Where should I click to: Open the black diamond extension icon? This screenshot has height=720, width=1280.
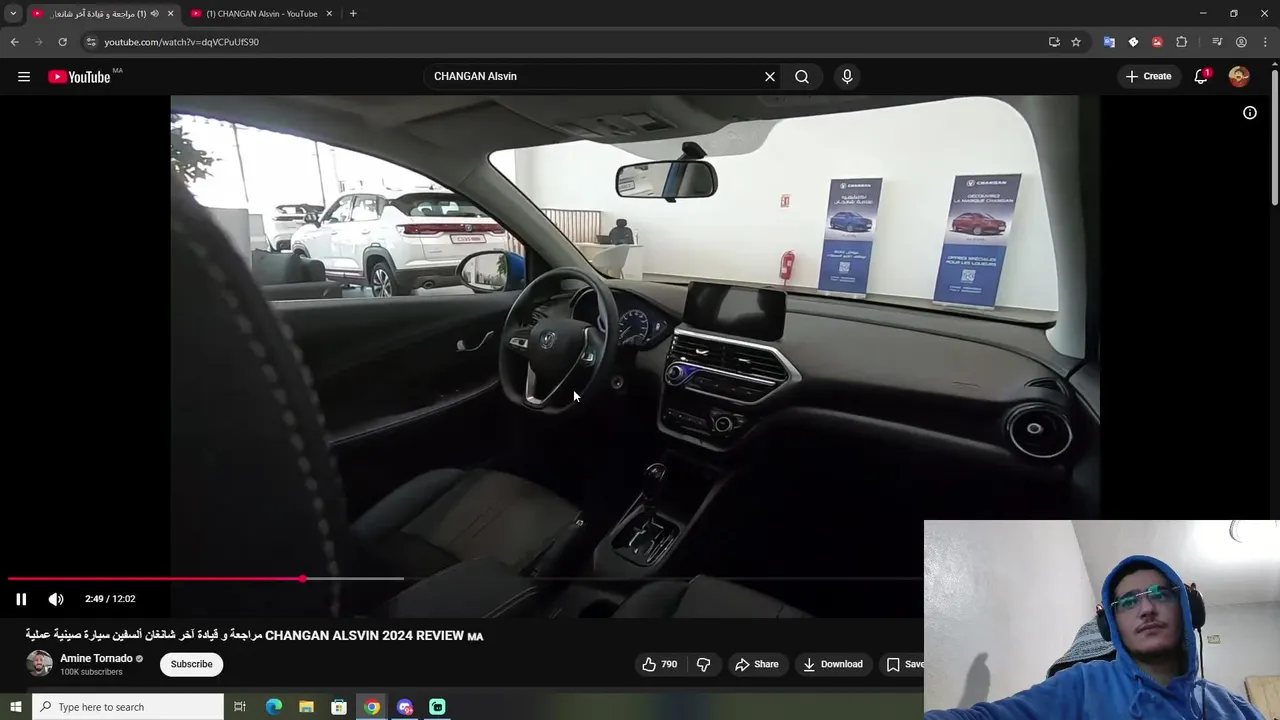(1133, 42)
